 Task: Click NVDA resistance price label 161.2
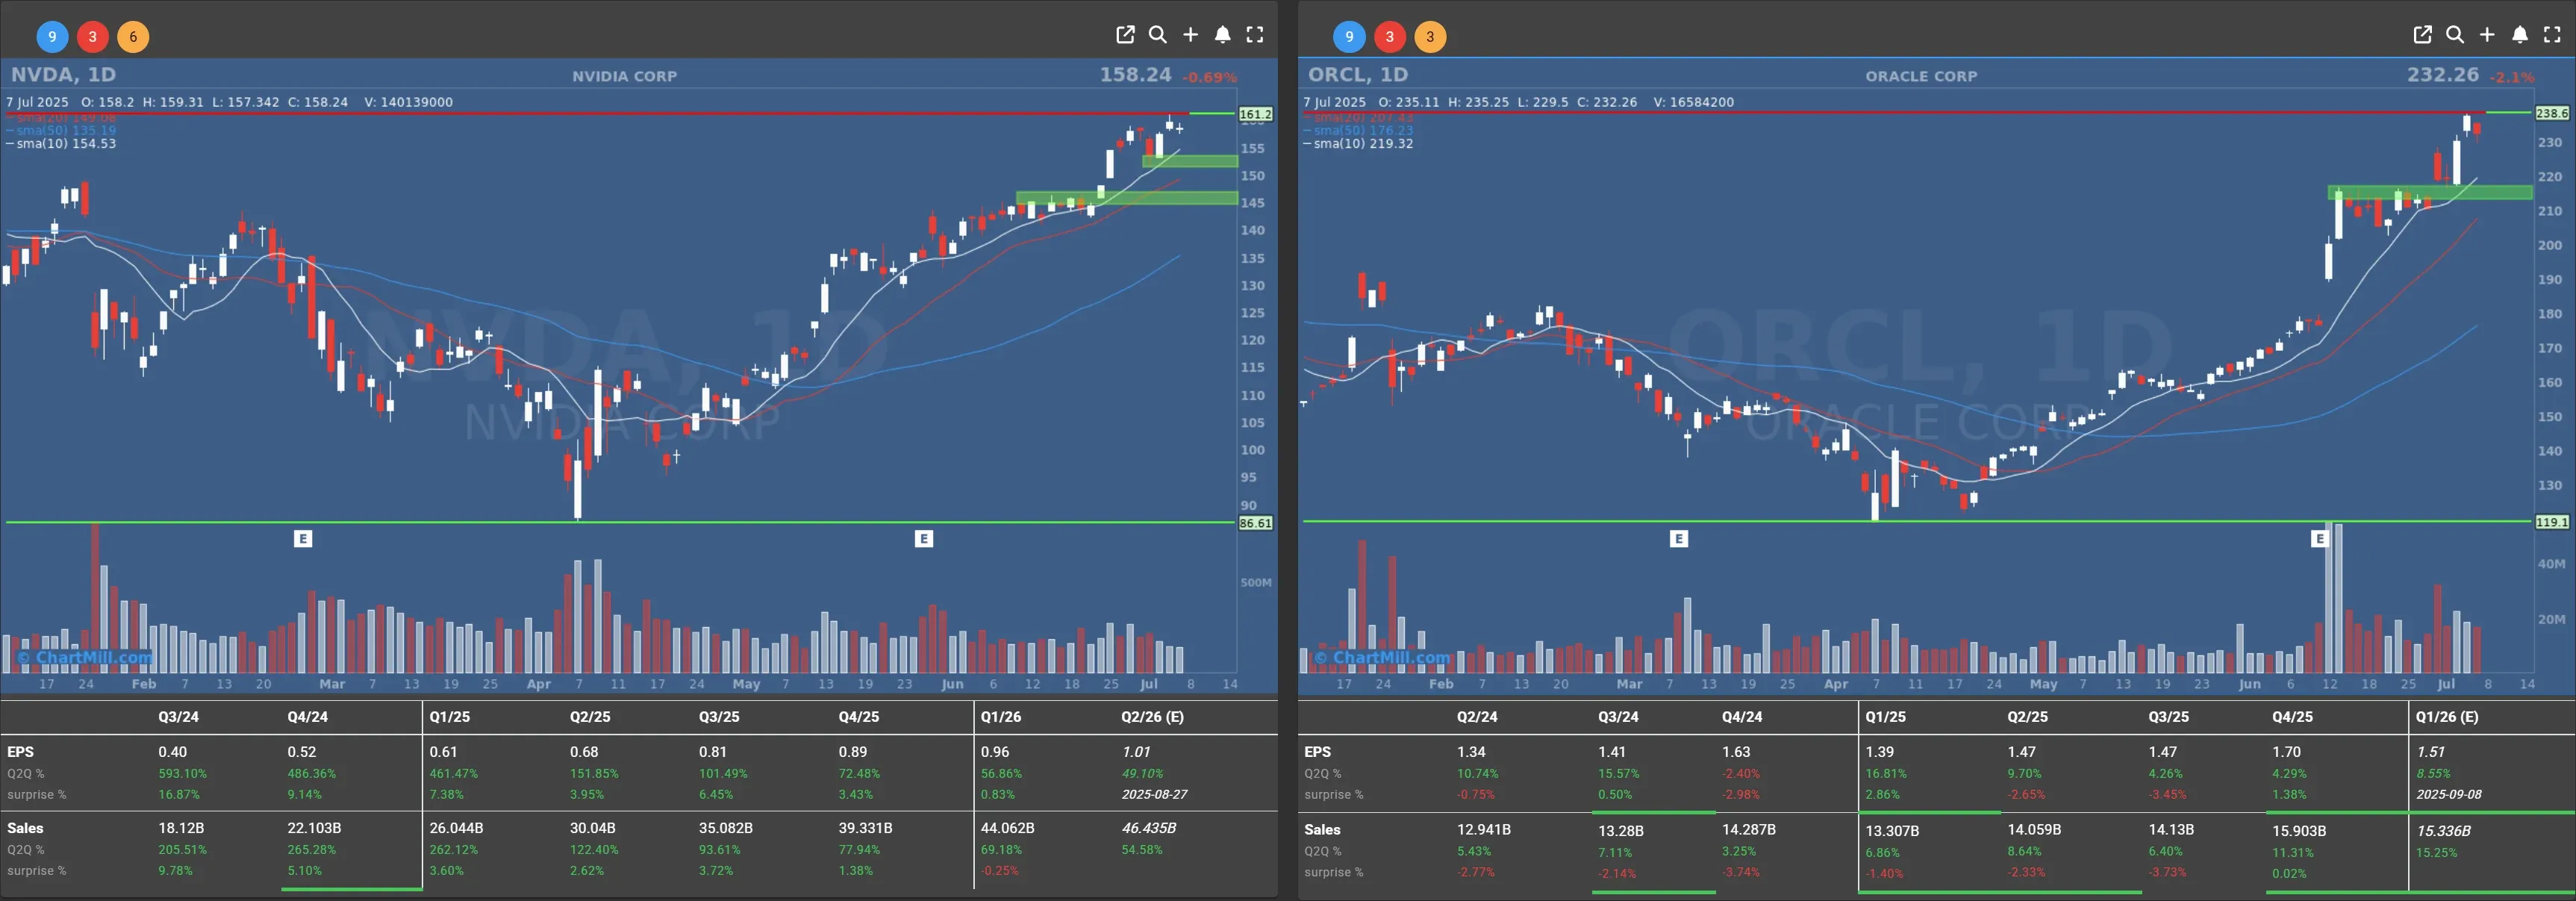[x=1256, y=114]
